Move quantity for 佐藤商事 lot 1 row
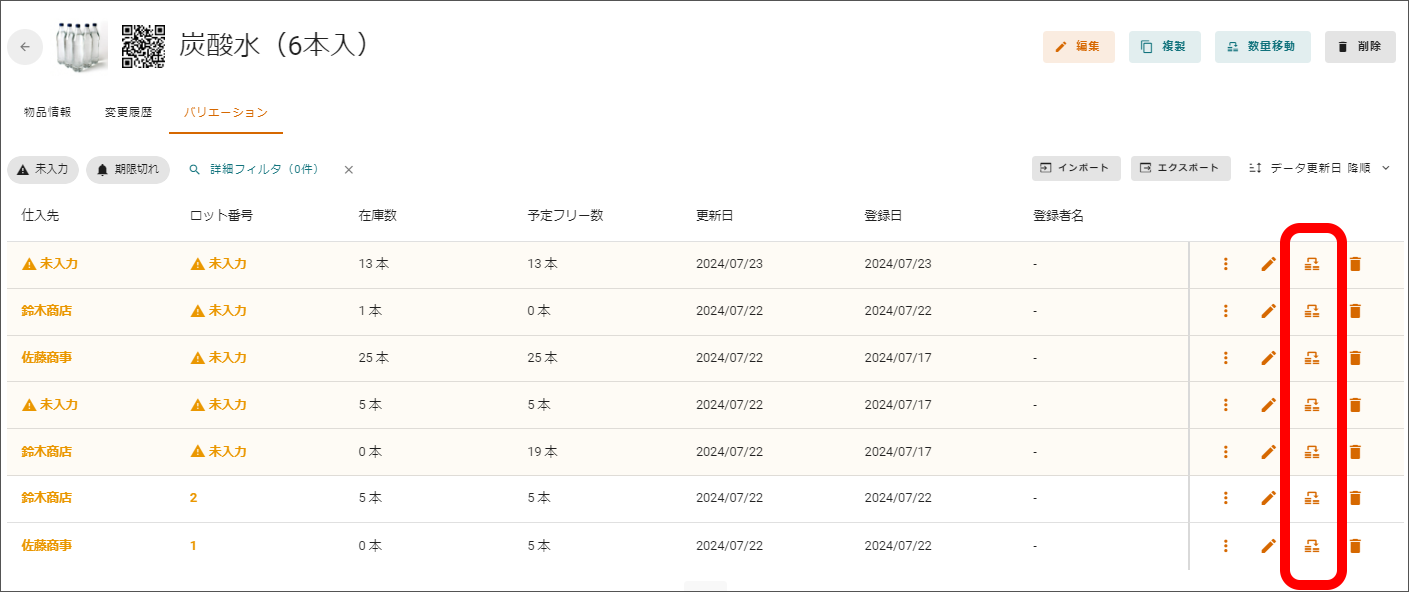The height and width of the screenshot is (592, 1409). coord(1312,546)
